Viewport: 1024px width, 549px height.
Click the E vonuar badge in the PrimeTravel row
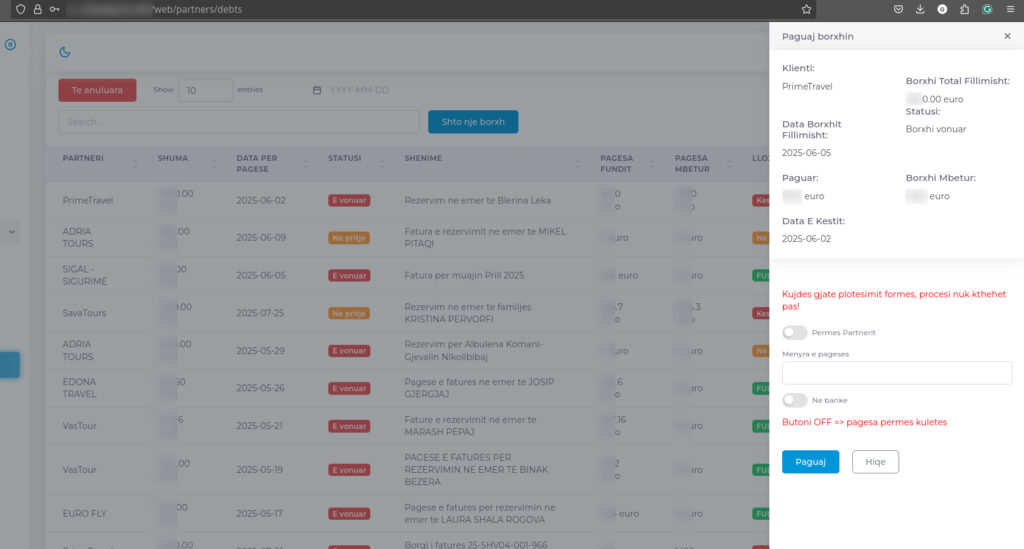coord(349,200)
